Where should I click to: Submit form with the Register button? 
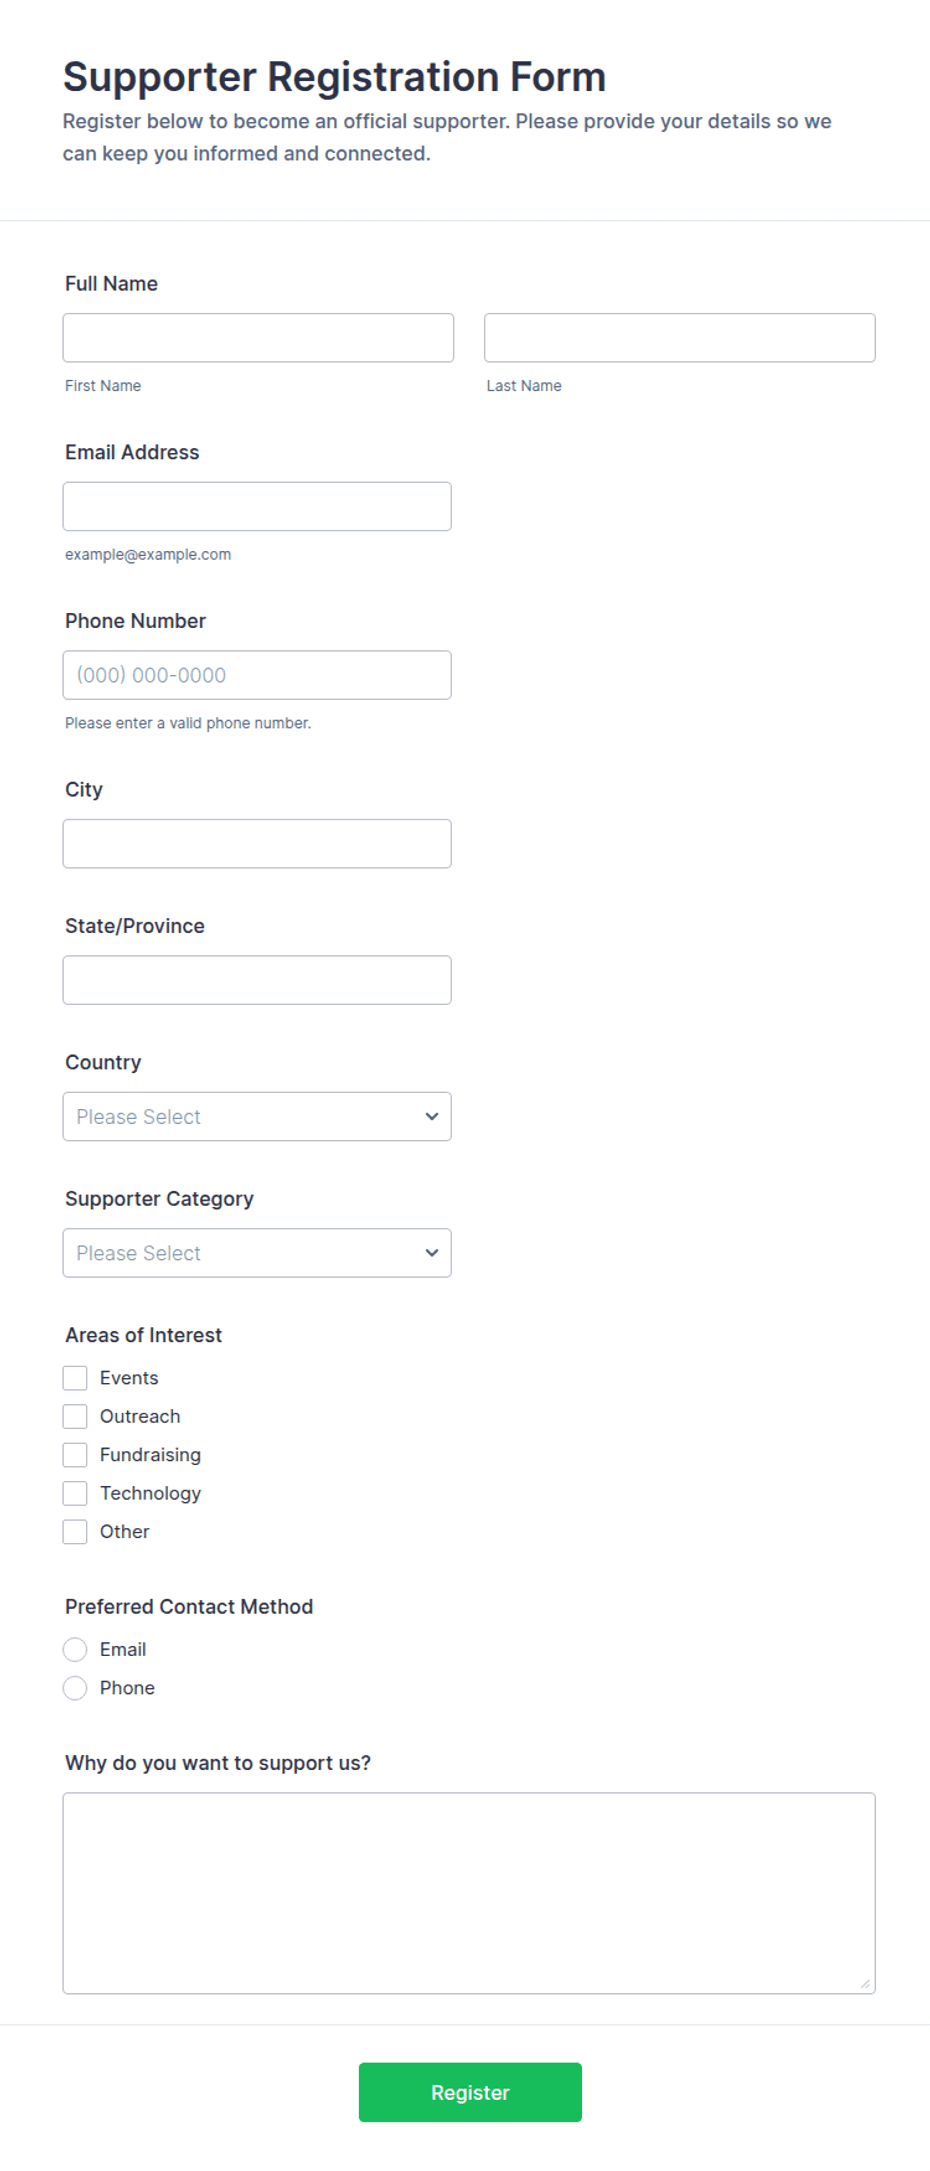tap(470, 2093)
